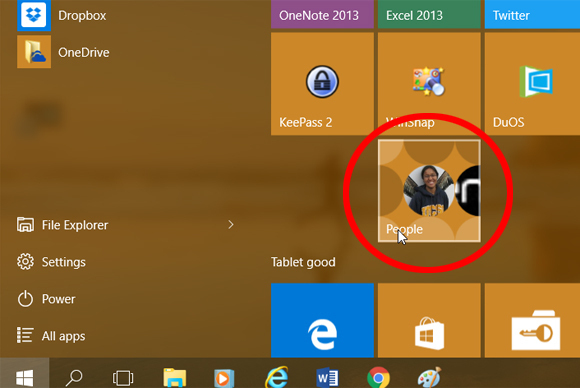
Task: Launch the Microsoft Edge tile
Action: click(x=322, y=320)
